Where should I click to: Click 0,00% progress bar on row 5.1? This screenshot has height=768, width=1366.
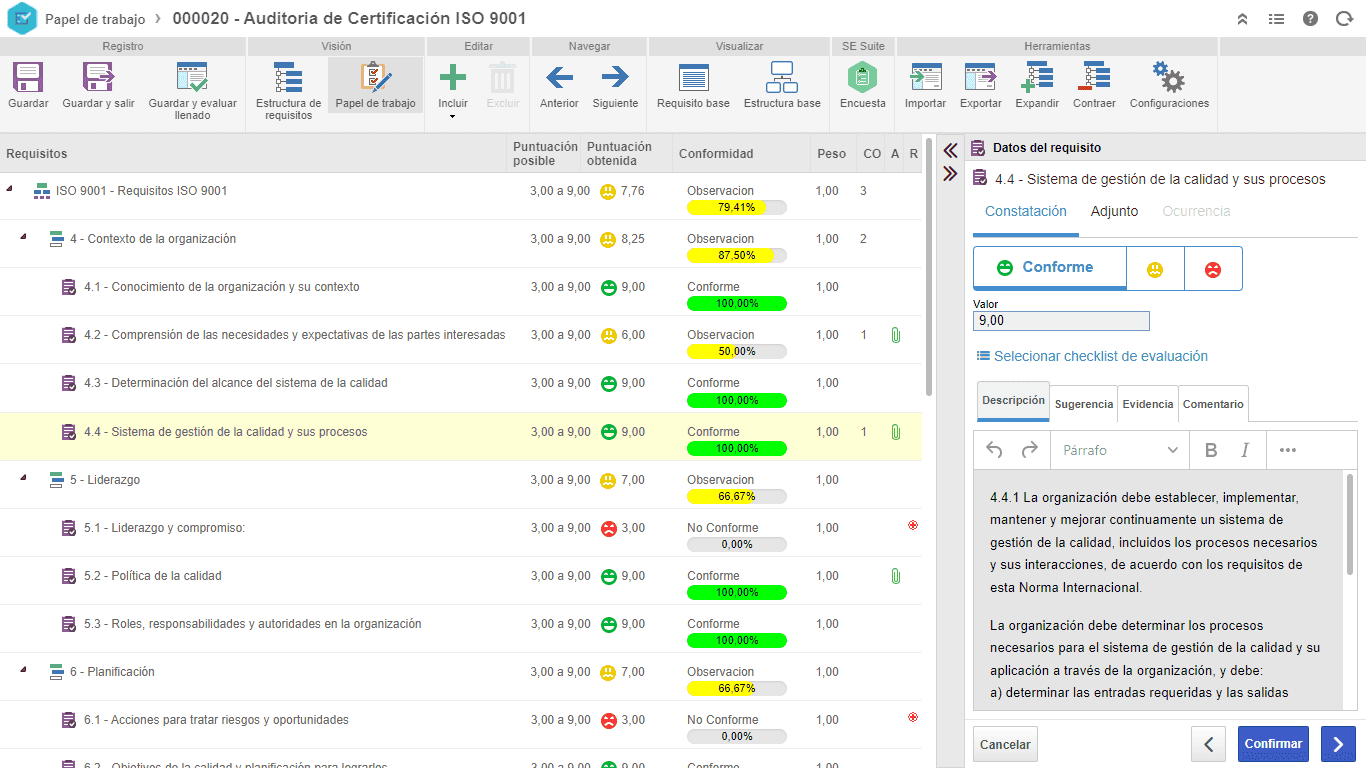point(737,544)
